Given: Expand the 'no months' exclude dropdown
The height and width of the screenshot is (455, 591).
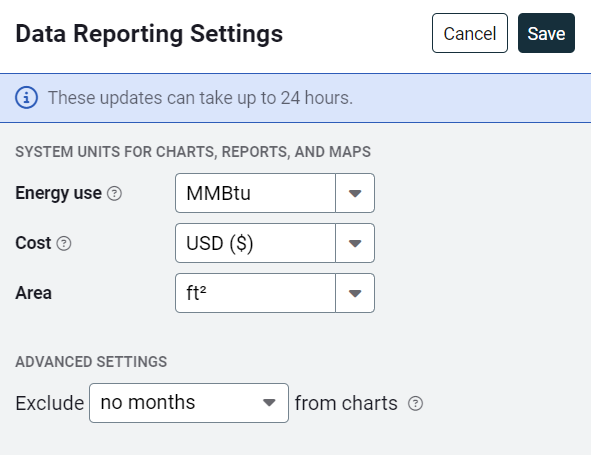Looking at the screenshot, I should pos(189,403).
